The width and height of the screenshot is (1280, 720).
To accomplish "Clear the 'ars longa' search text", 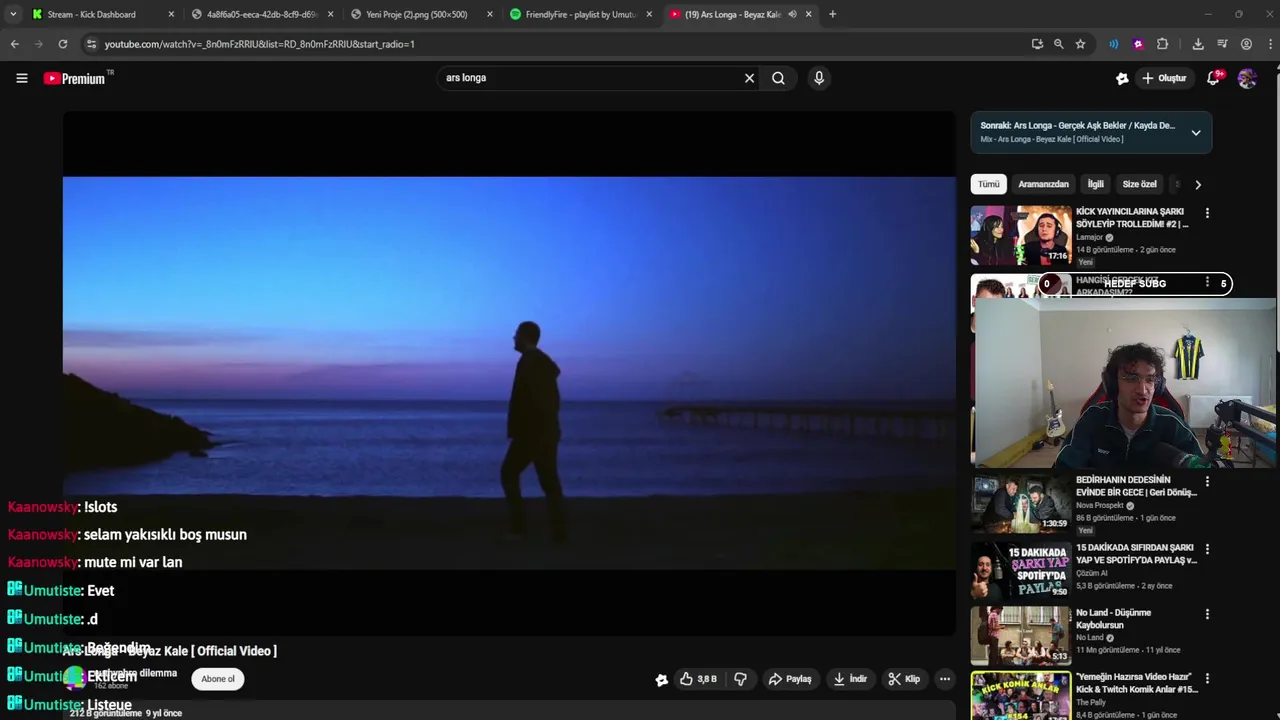I will [x=749, y=78].
